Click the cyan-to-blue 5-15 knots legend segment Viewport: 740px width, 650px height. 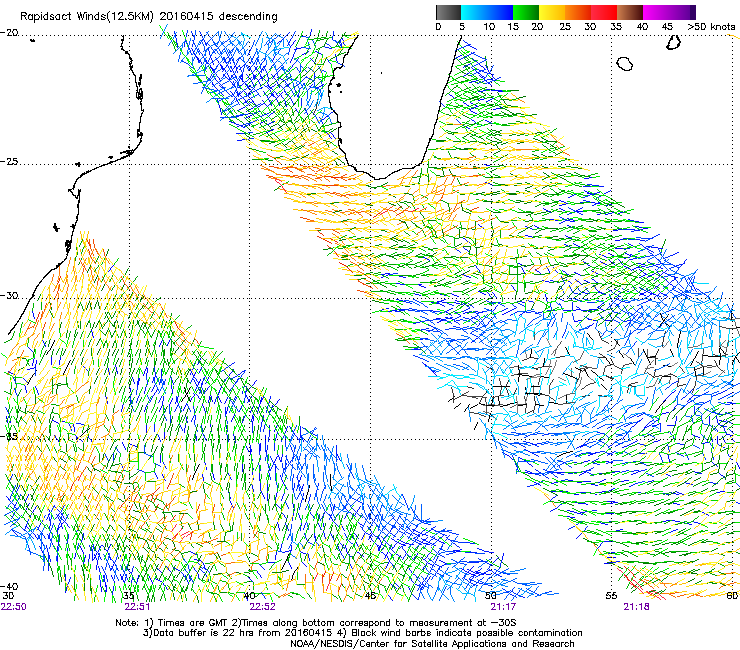click(487, 12)
